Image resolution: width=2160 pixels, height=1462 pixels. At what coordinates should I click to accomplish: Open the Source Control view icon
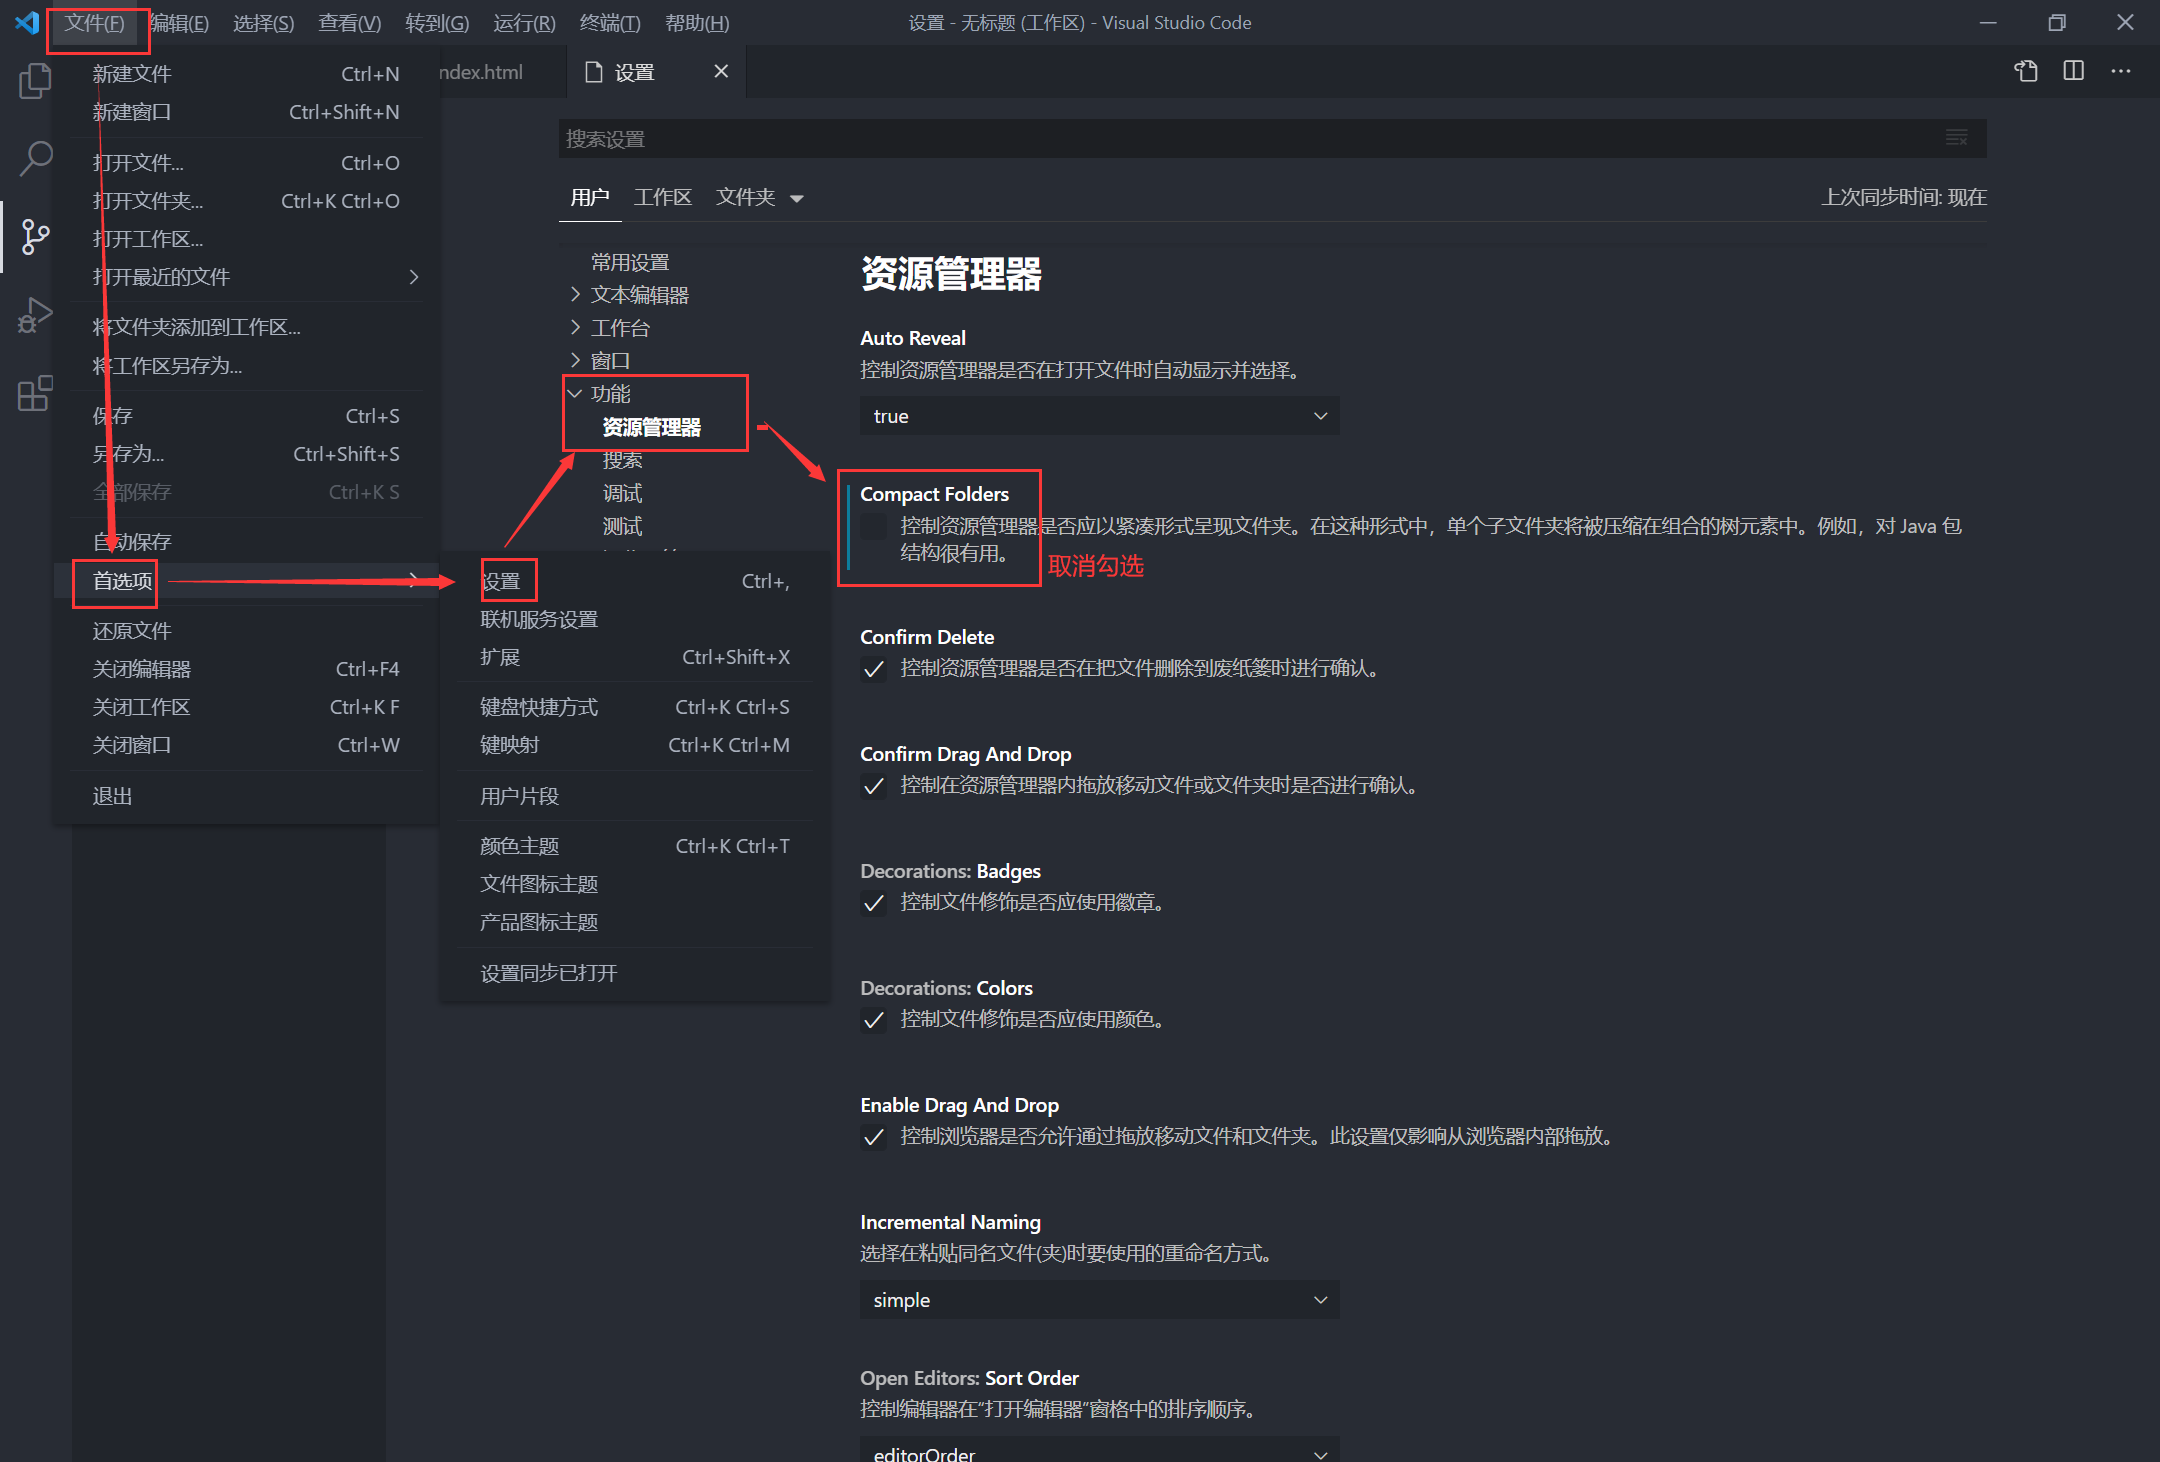point(35,237)
